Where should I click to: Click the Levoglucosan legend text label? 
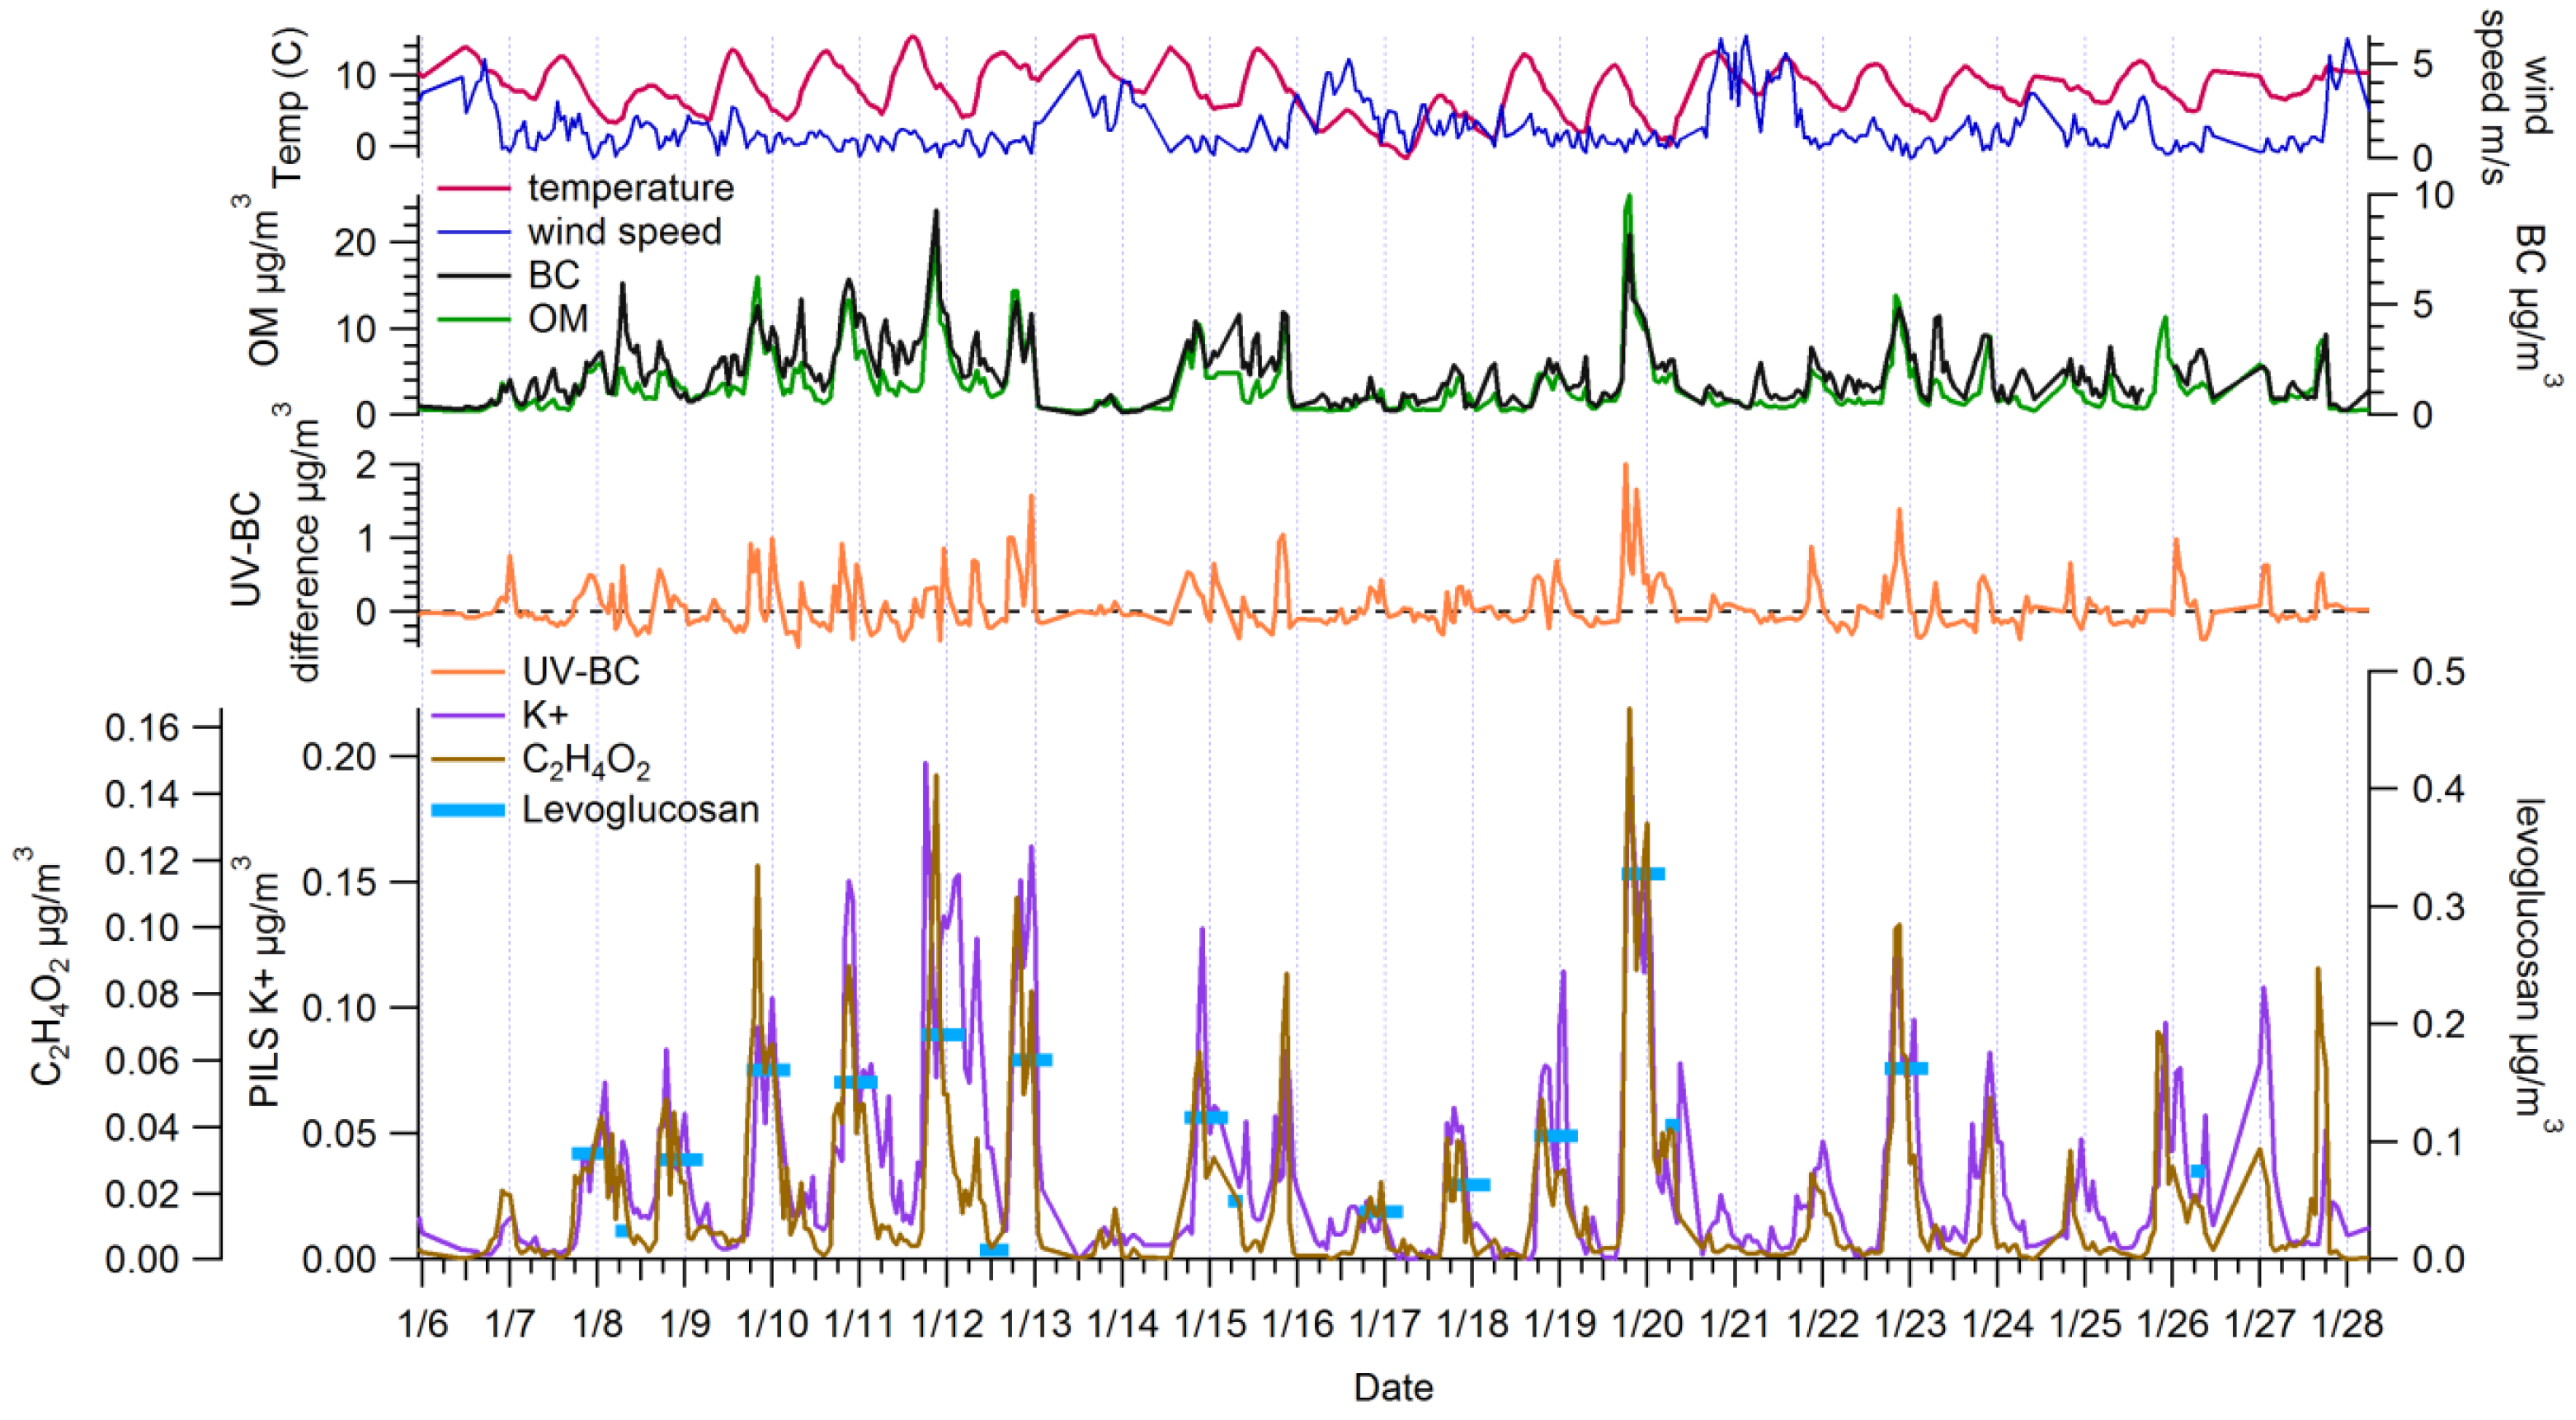(x=641, y=808)
